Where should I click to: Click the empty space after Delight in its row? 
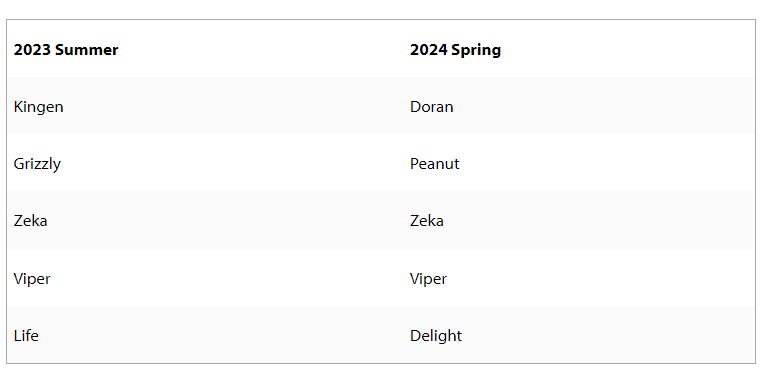608,336
